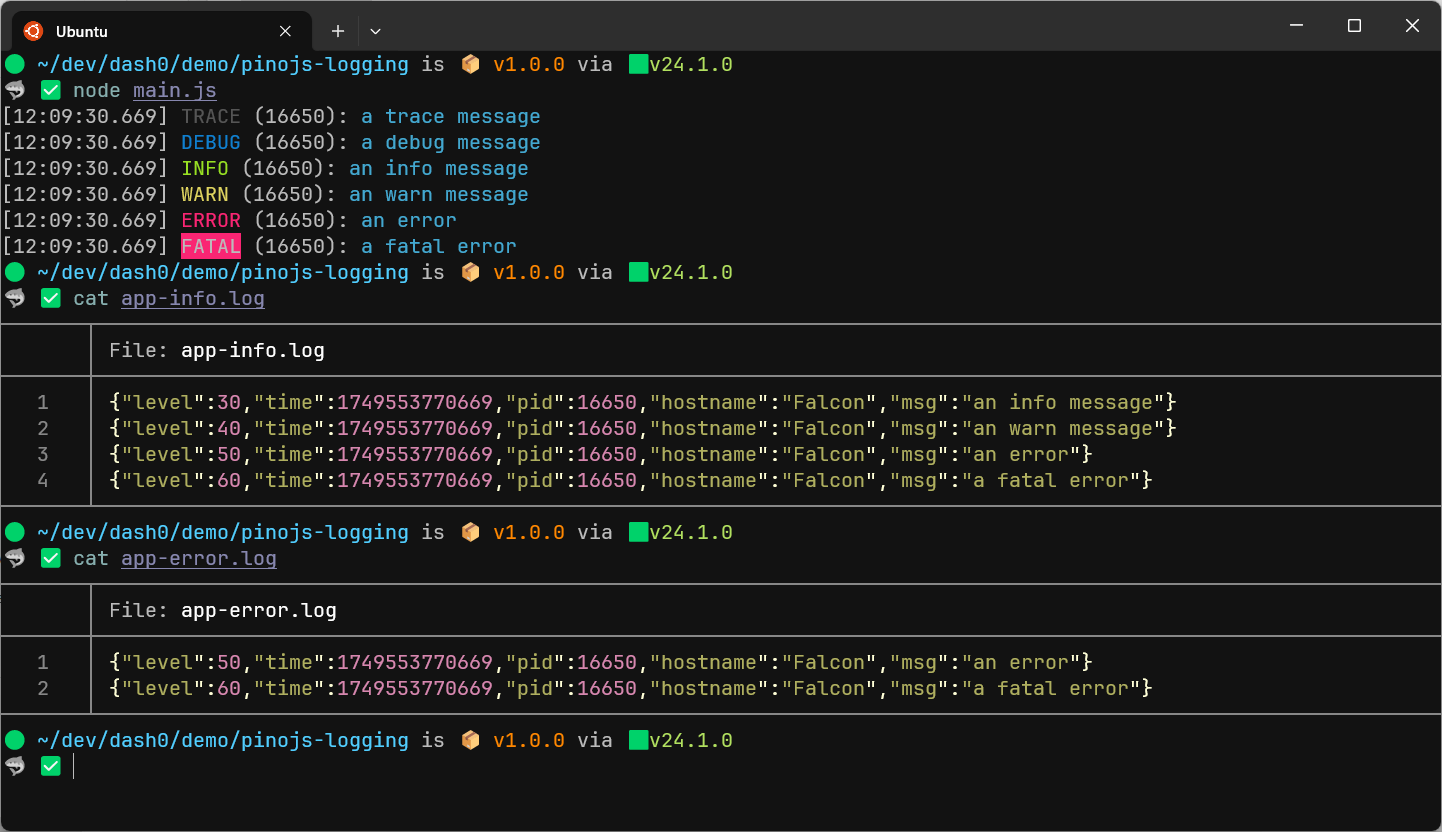Click Node.js green icon on first prompt line

[x=638, y=65]
